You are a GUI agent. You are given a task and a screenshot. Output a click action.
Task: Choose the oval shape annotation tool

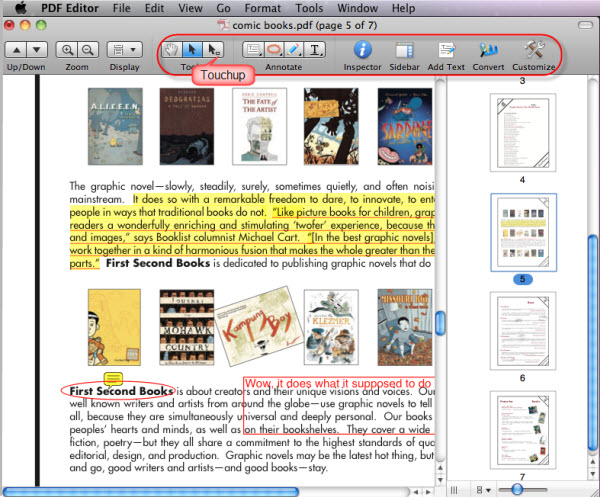pyautogui.click(x=274, y=50)
